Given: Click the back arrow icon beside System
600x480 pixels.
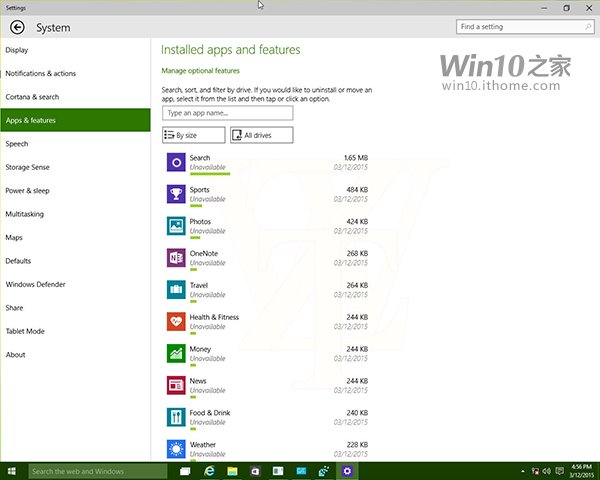Looking at the screenshot, I should 17,27.
